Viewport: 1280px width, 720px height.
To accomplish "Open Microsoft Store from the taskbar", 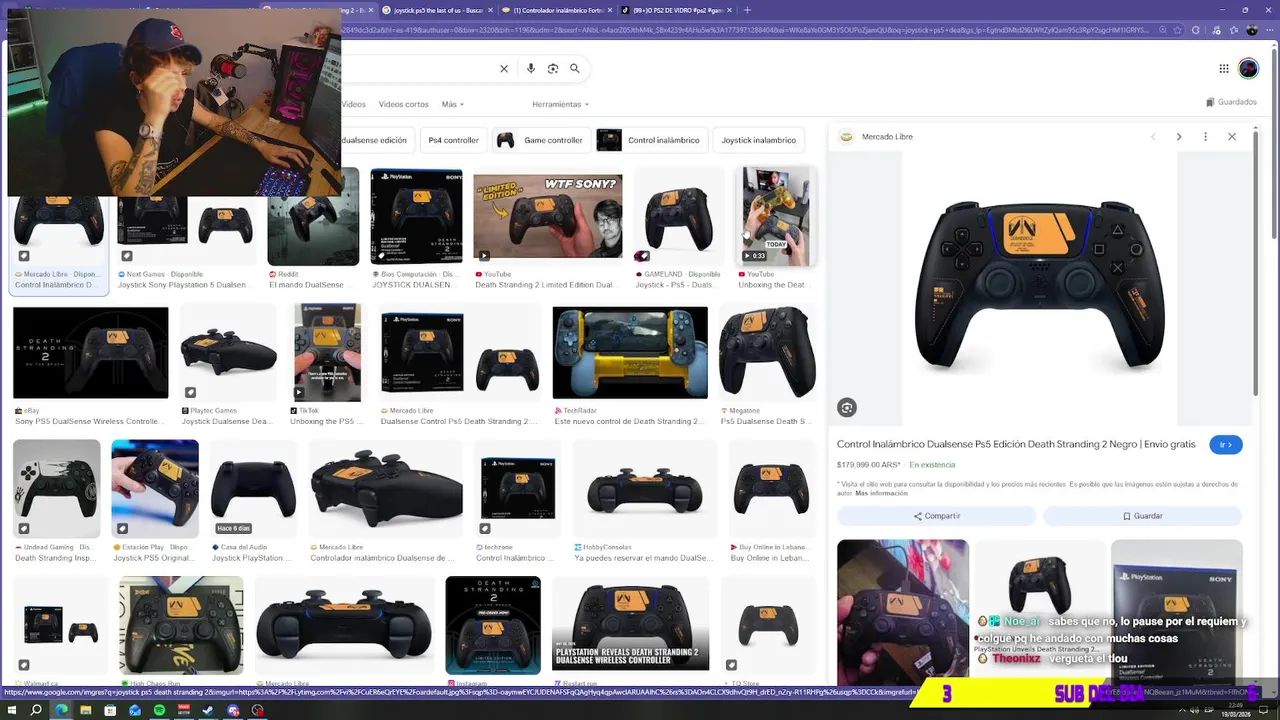I will click(110, 710).
